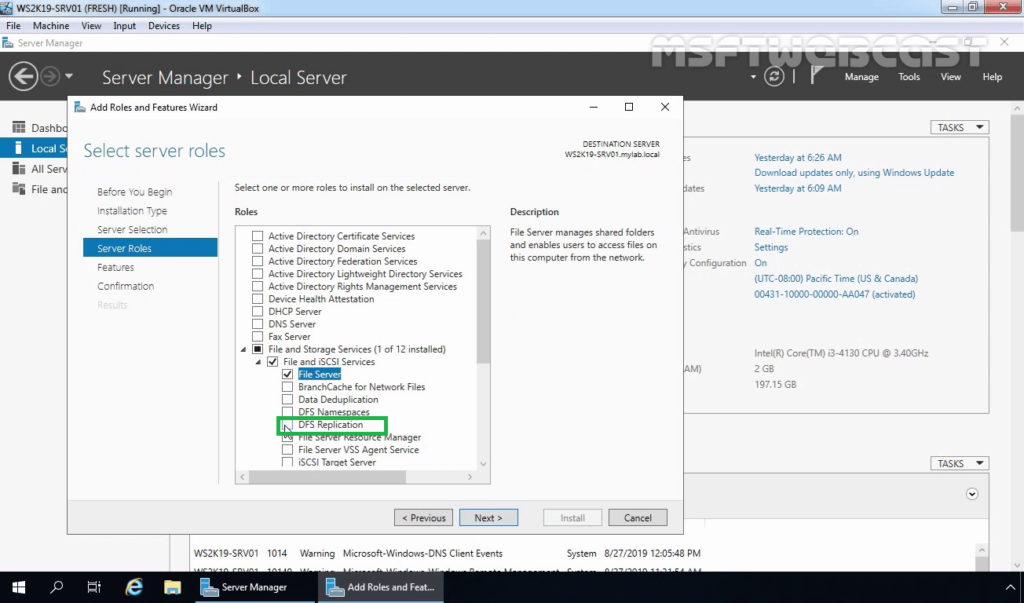1024x603 pixels.
Task: Open navigation history dropdown arrow
Action: point(69,76)
